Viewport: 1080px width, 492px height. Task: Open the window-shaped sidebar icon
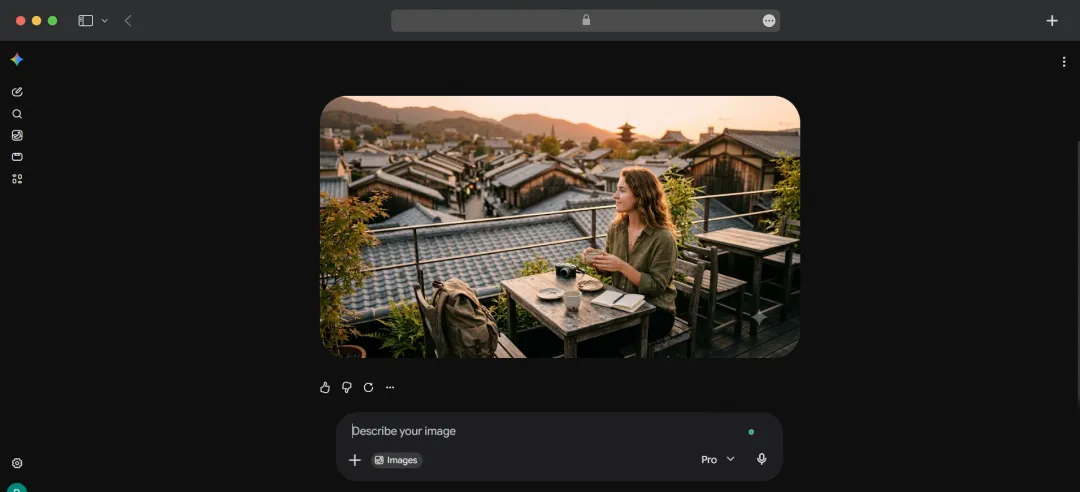coord(17,157)
